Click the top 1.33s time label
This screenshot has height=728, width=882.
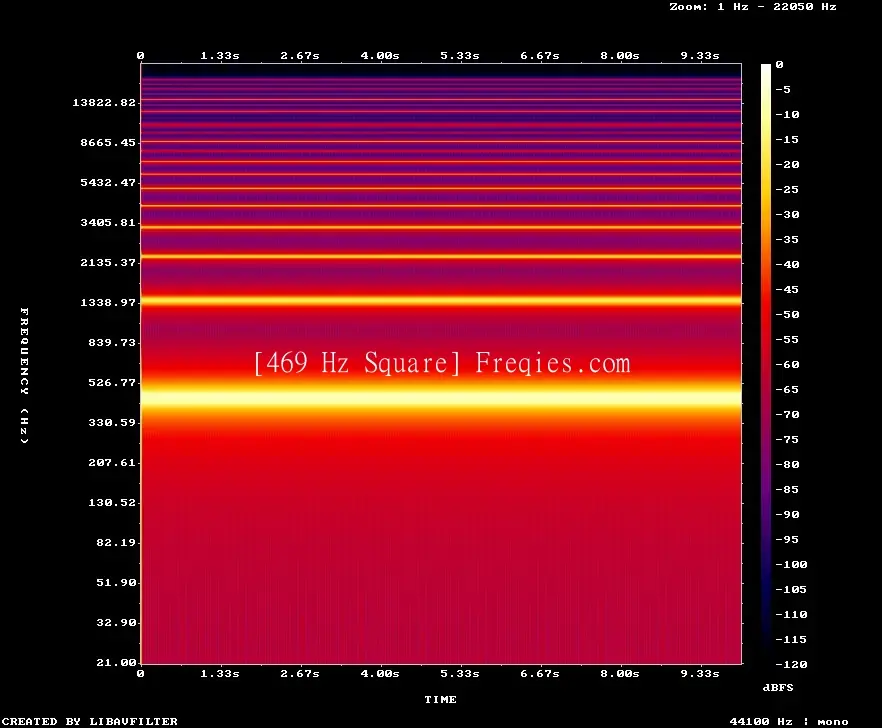(x=220, y=55)
